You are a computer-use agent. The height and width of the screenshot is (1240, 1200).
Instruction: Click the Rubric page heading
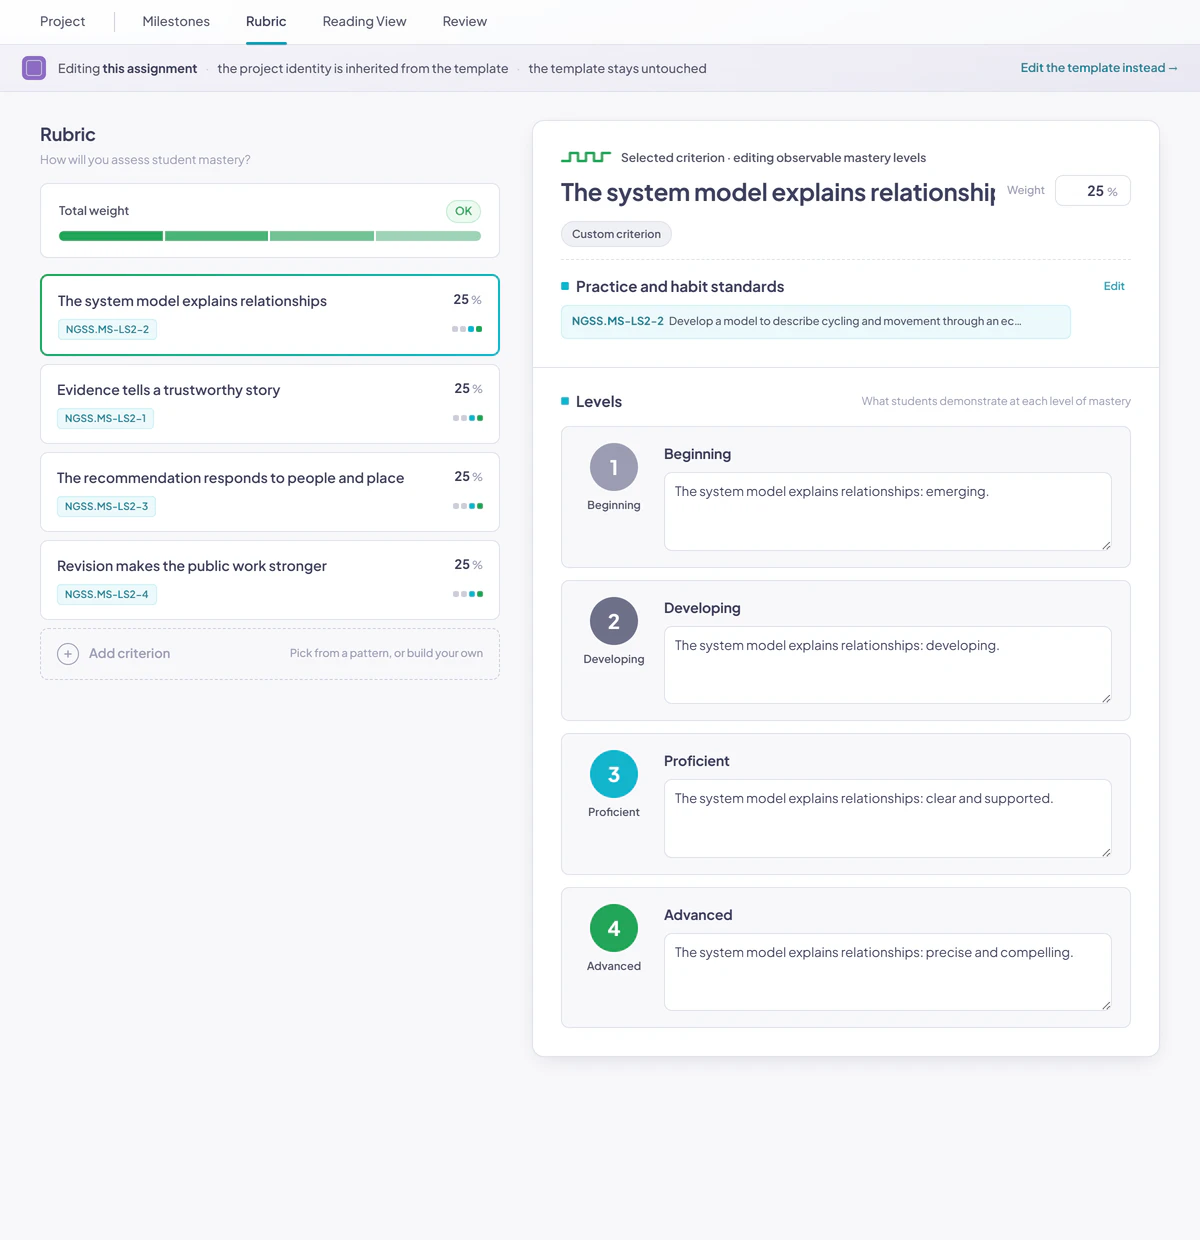[68, 135]
